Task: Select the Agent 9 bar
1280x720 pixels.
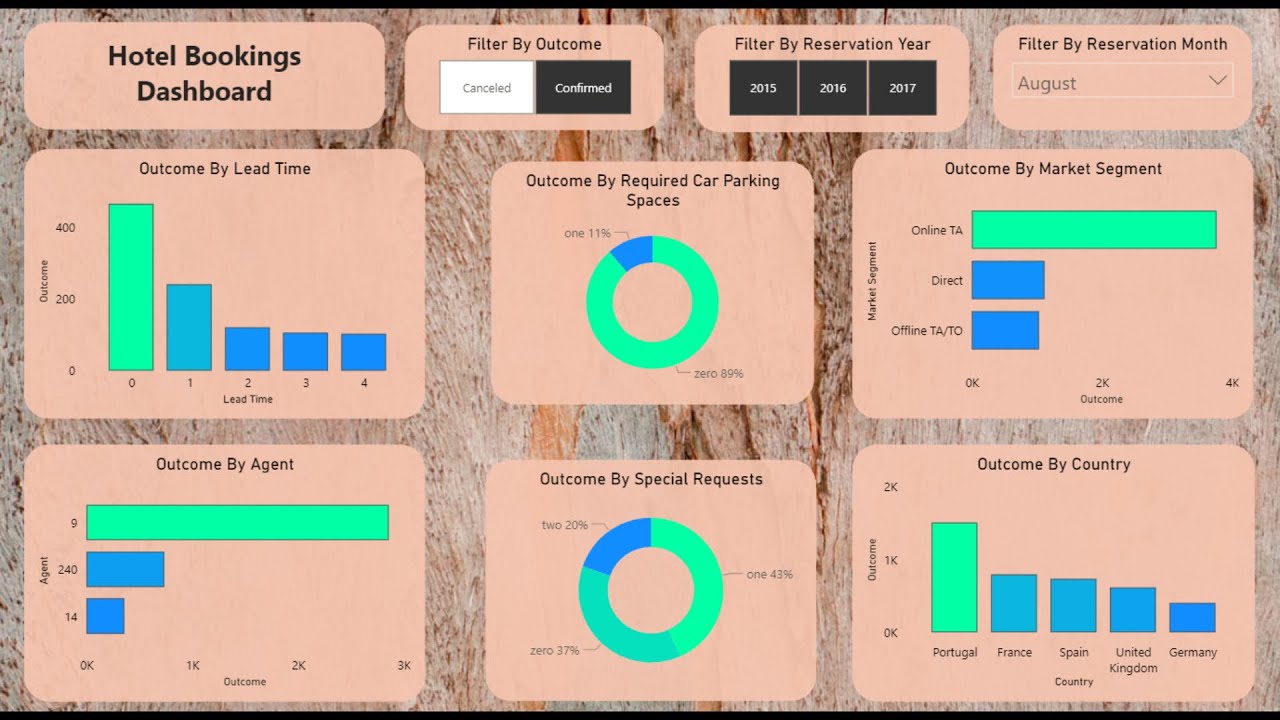Action: coord(237,522)
